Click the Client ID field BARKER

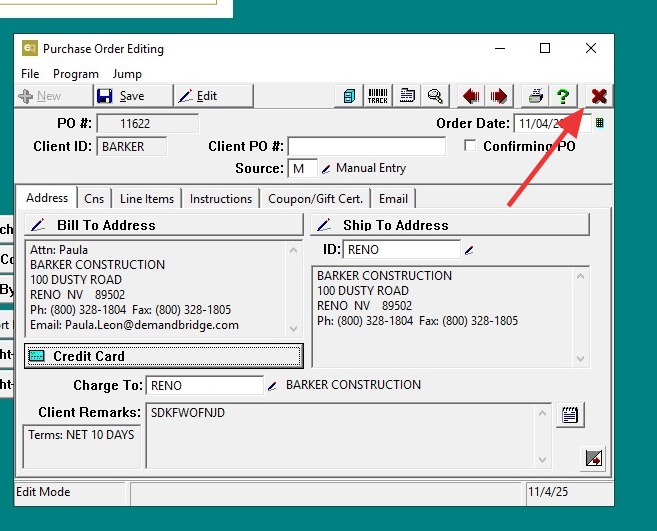132,147
